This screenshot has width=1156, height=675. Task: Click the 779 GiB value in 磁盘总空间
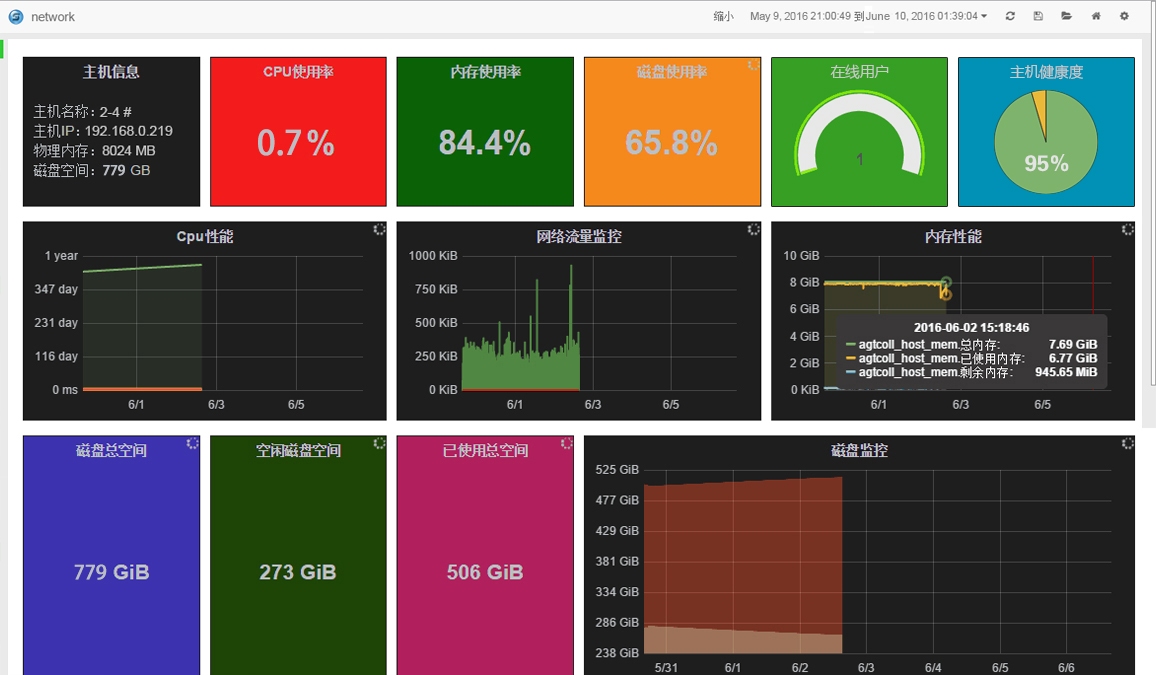(x=111, y=573)
